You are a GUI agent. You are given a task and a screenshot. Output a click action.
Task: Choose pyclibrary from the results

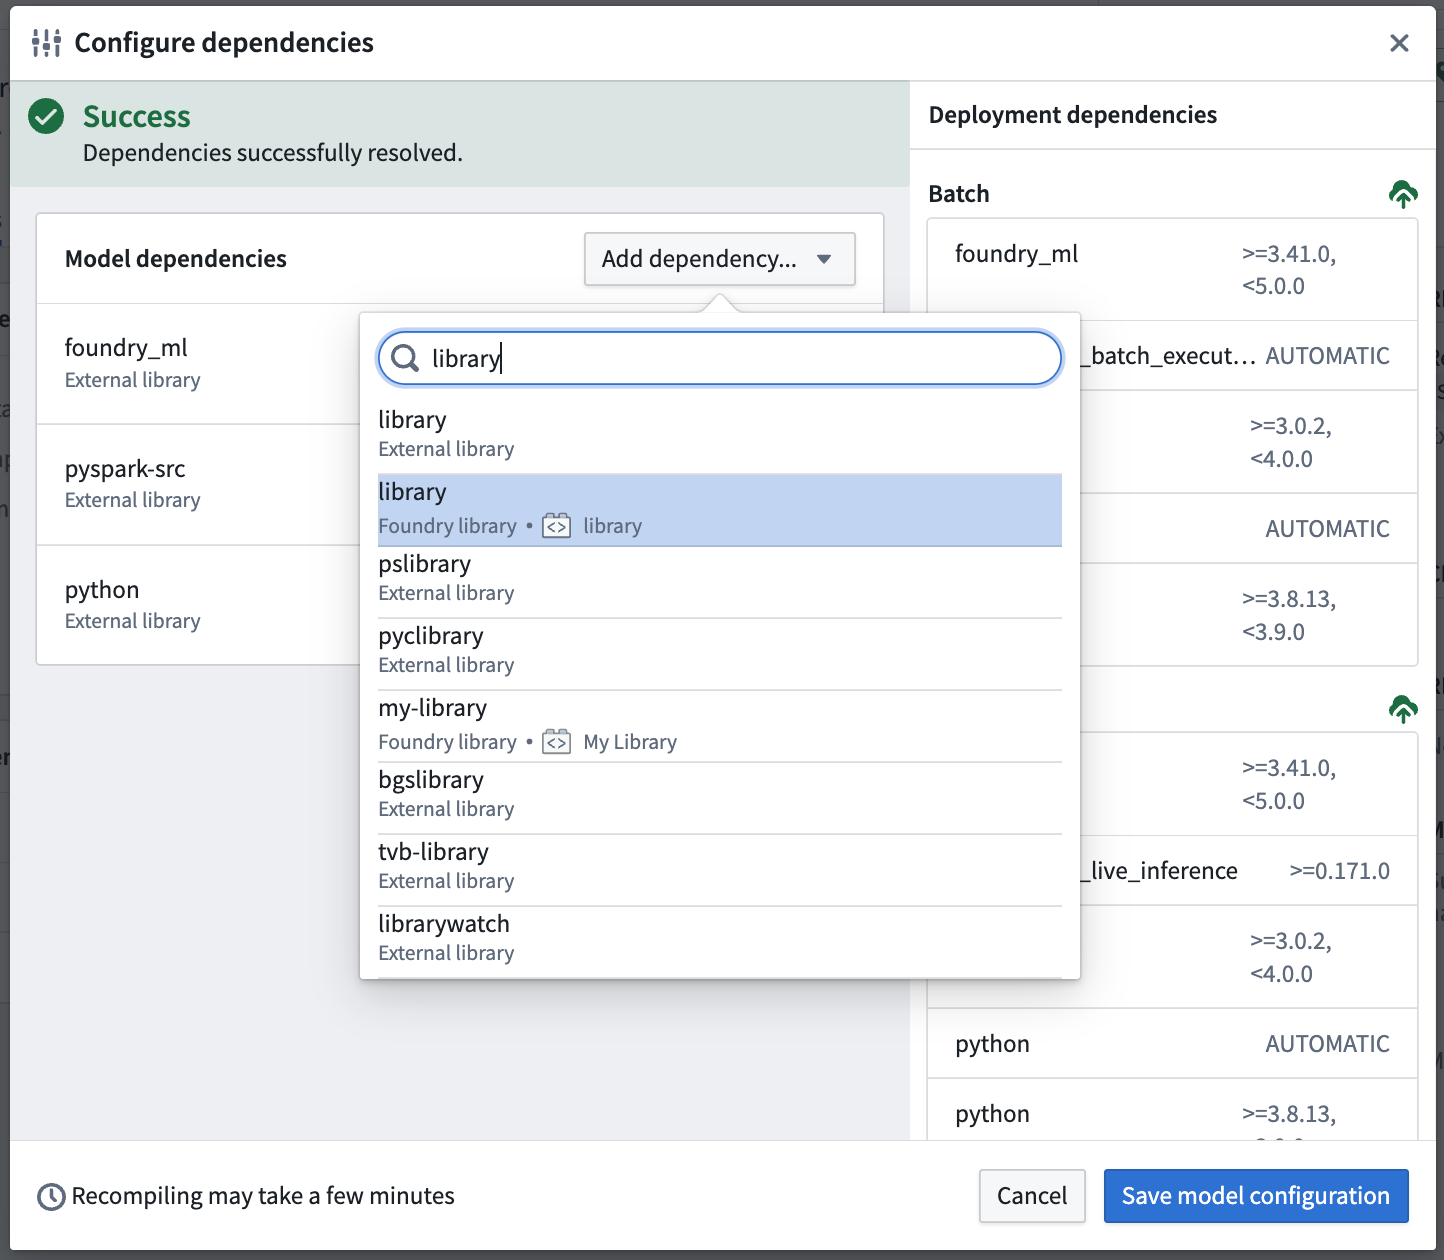click(720, 654)
